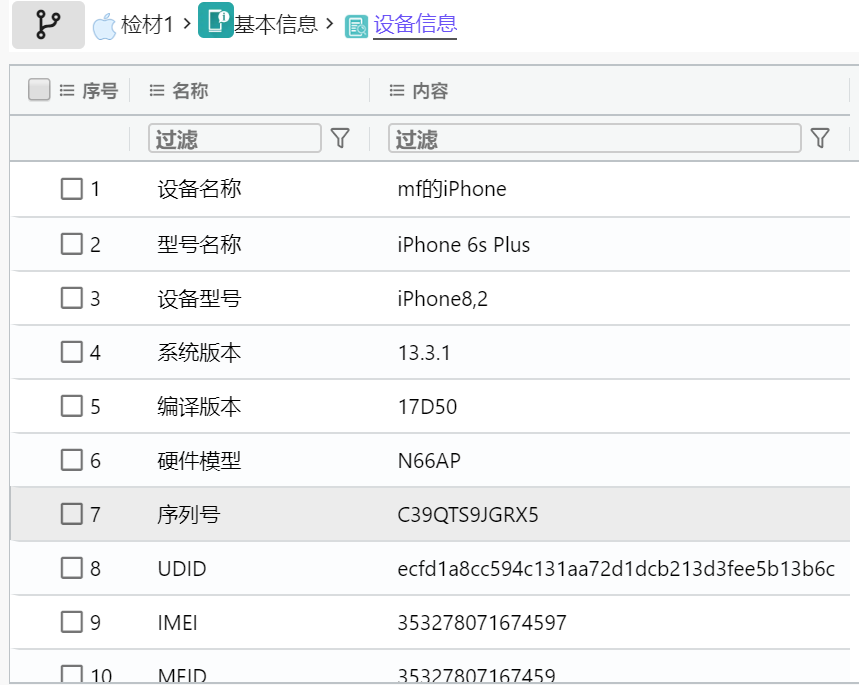Click the 编译版本 name cell
The height and width of the screenshot is (685, 859).
pos(199,407)
